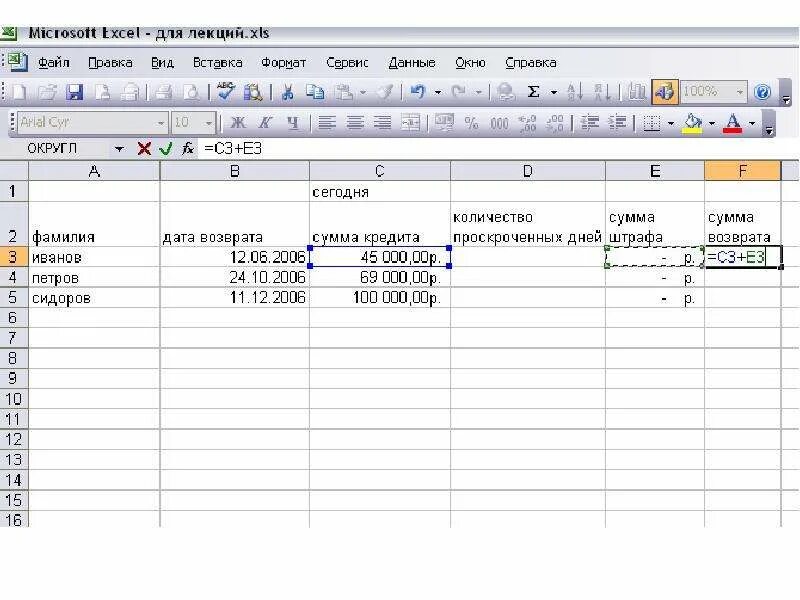Apply the Currency number format

pos(443,122)
